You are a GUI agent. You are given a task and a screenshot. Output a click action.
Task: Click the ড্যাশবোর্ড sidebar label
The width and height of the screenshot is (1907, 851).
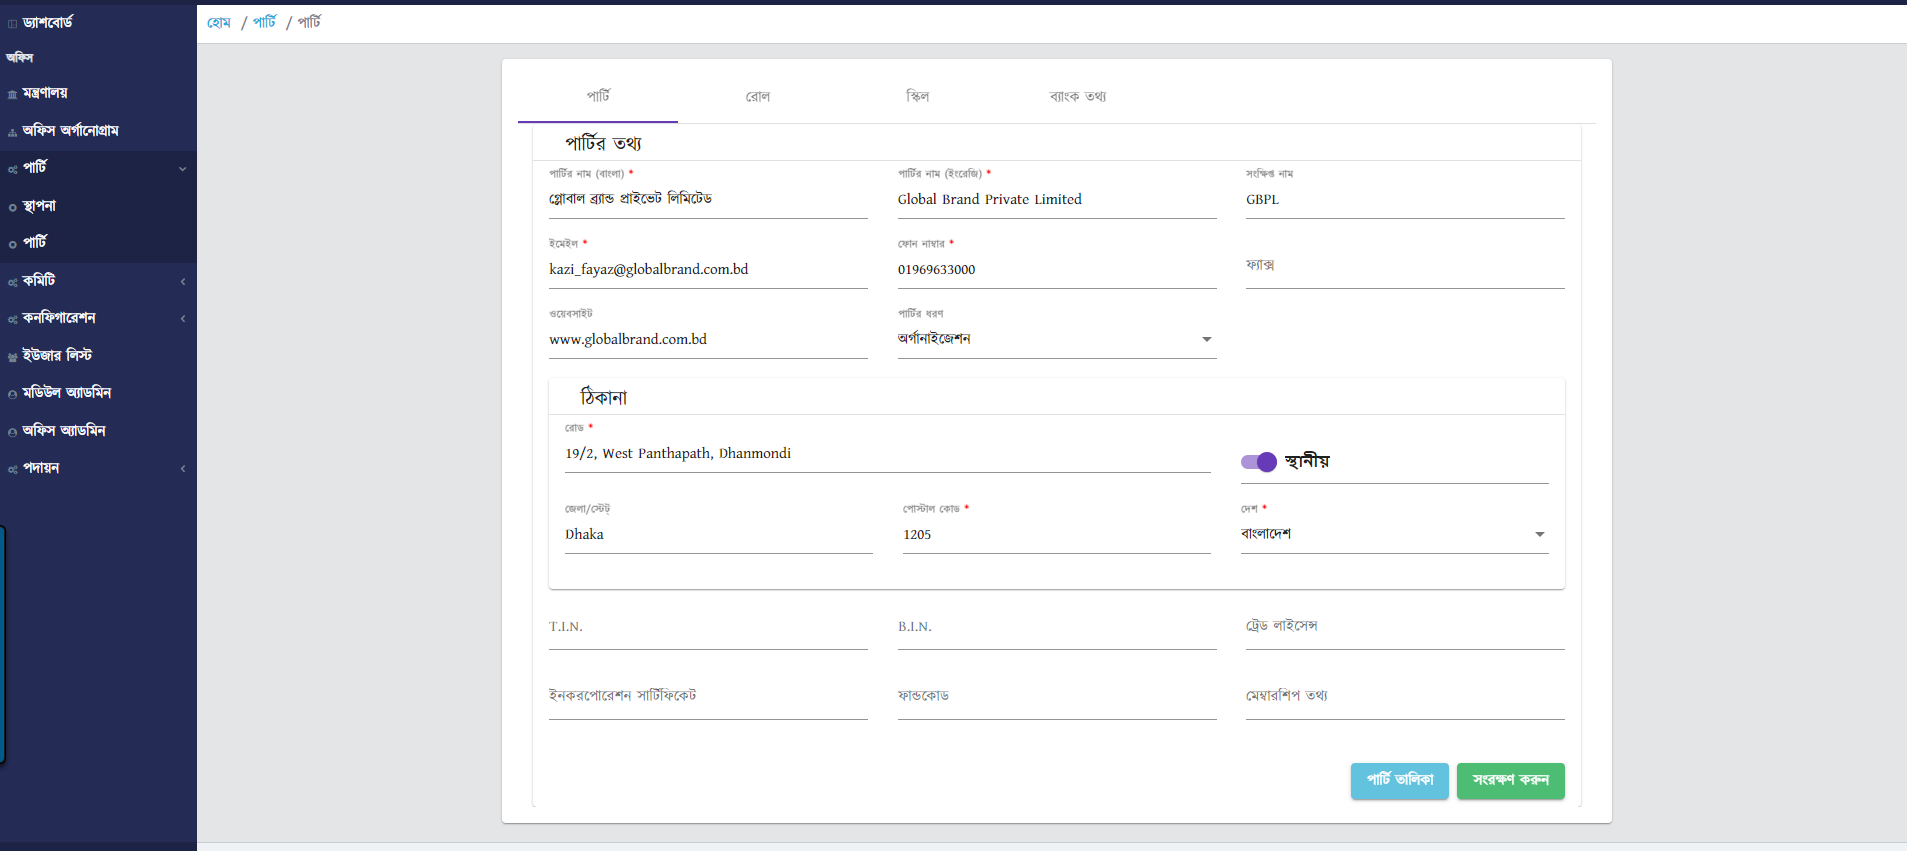48,22
